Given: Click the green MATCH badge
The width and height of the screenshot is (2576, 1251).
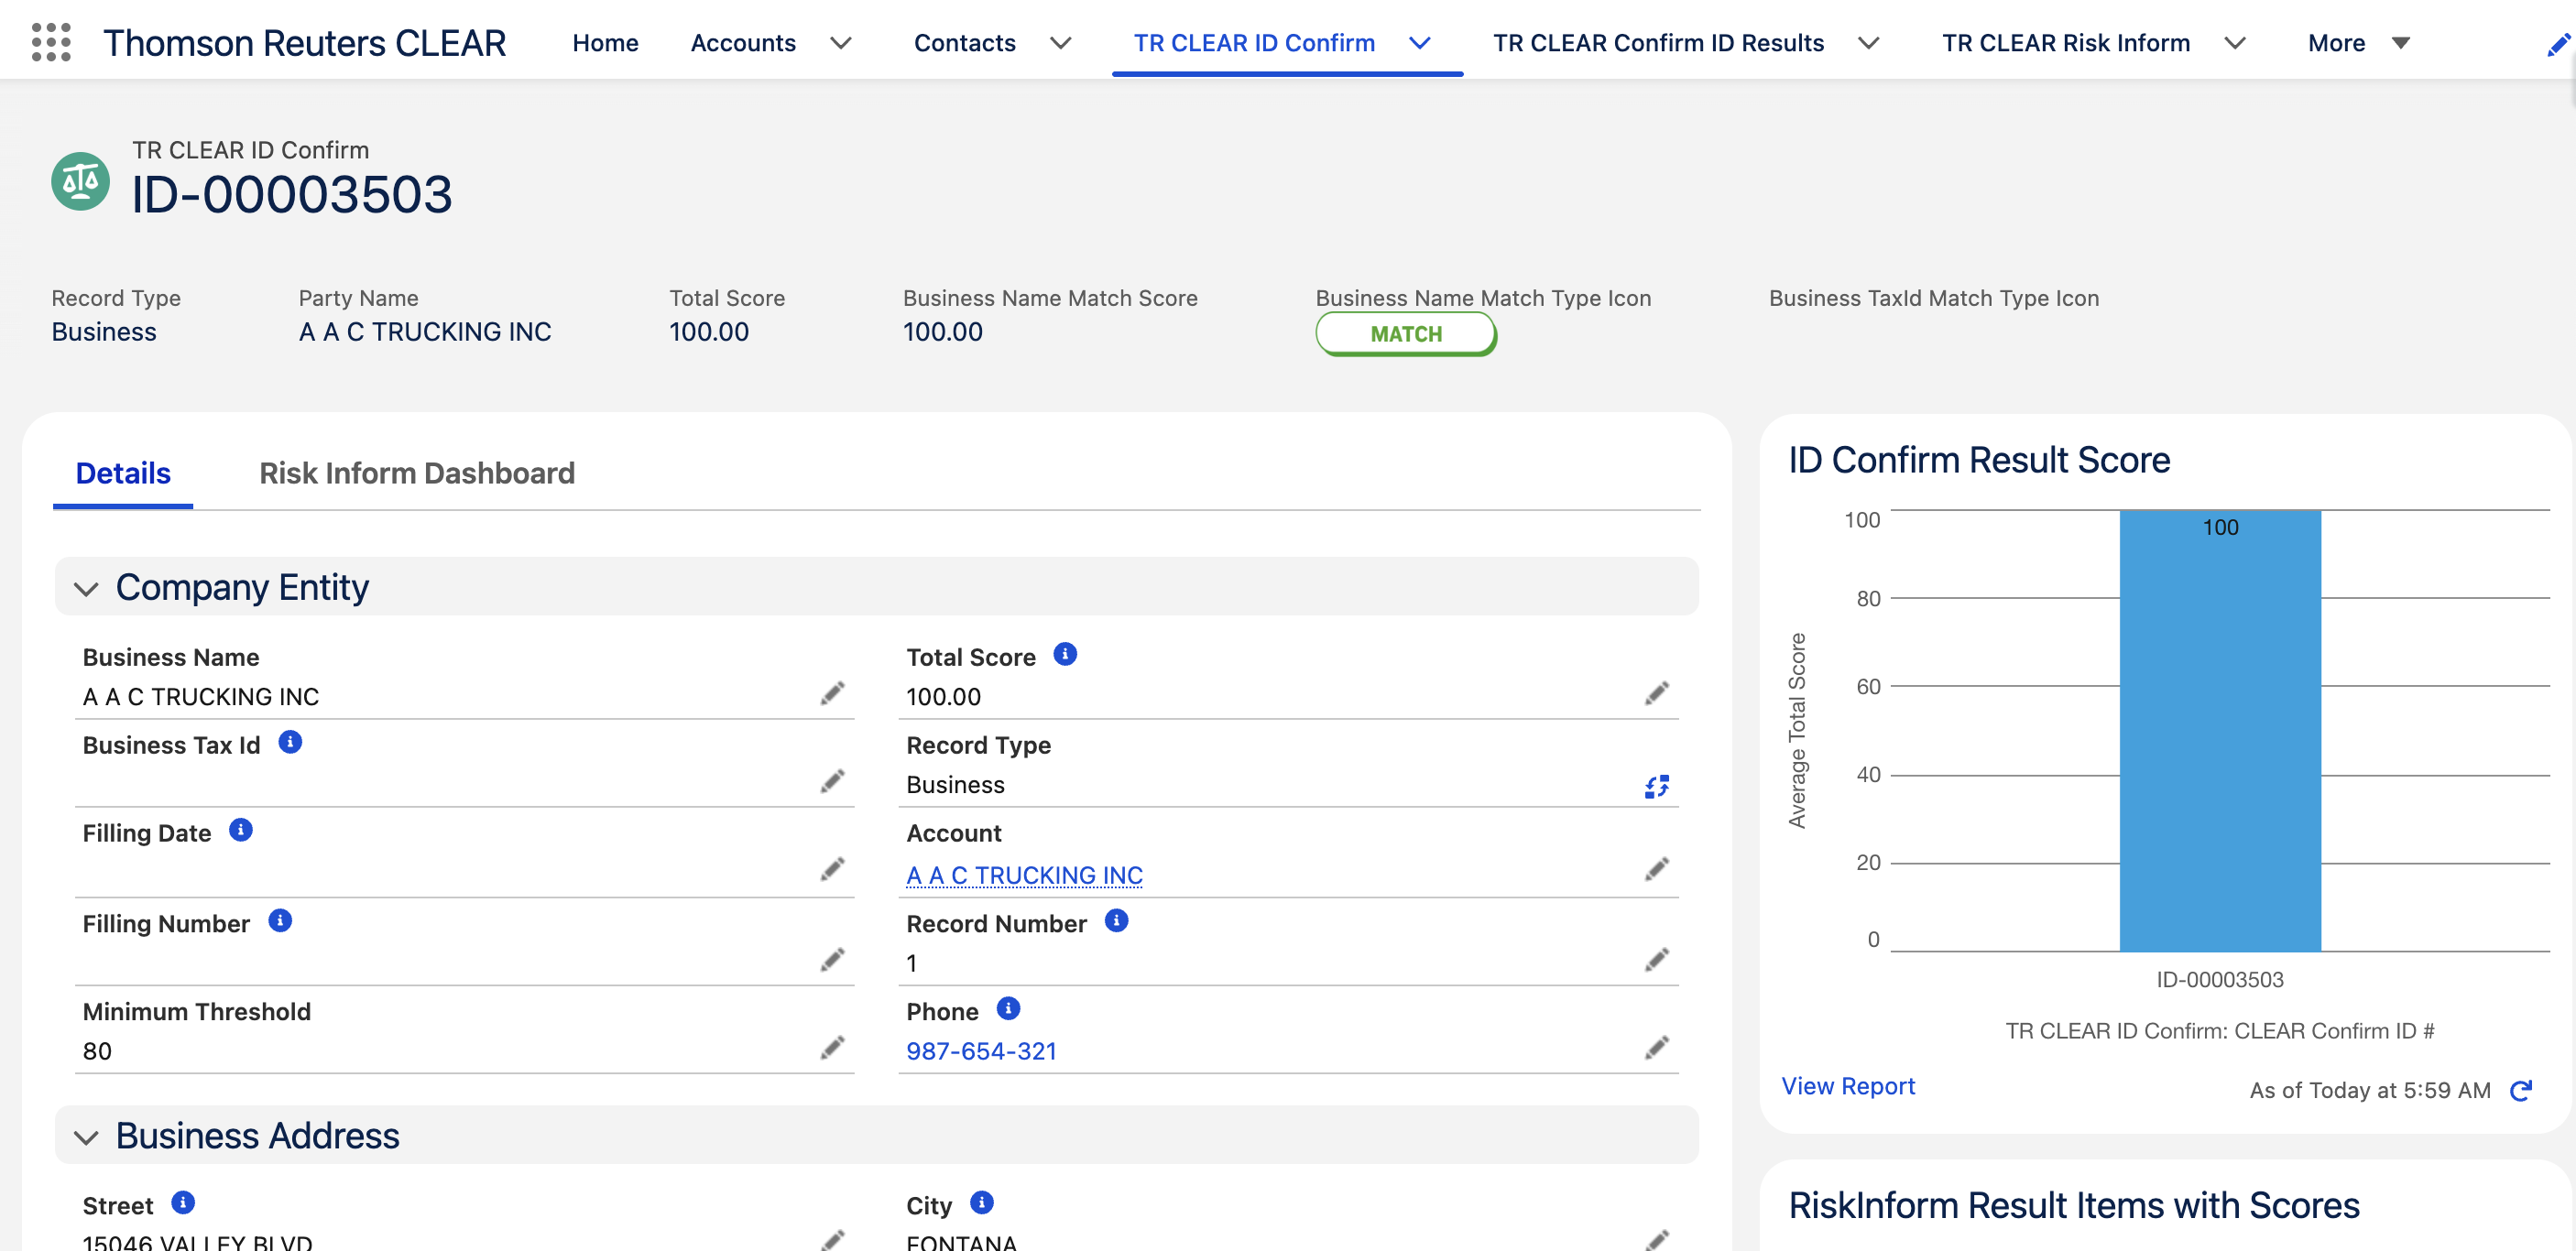Looking at the screenshot, I should [1406, 334].
